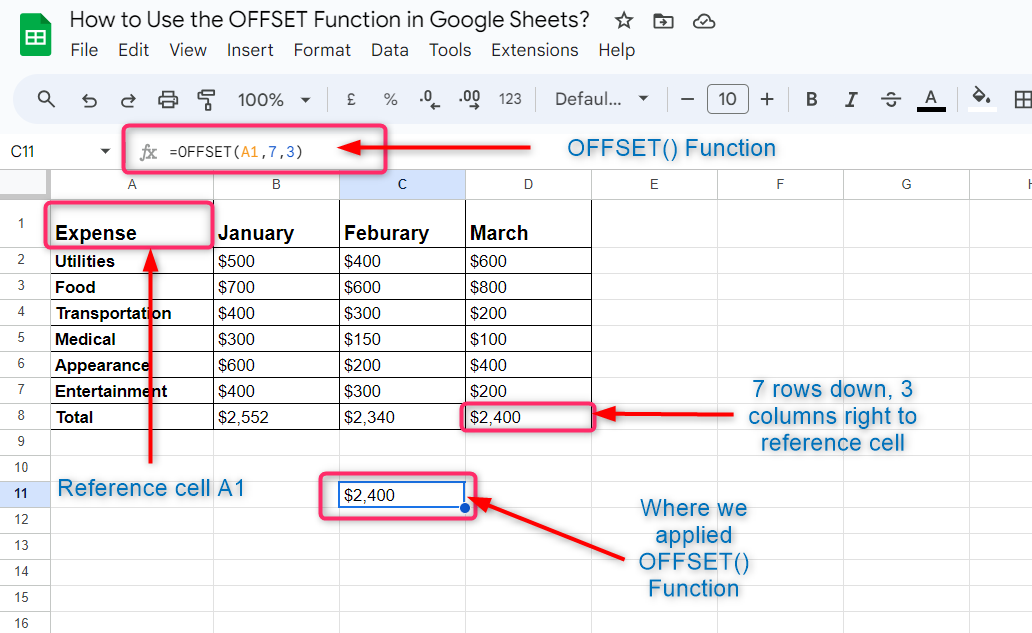This screenshot has width=1032, height=633.
Task: Toggle italic formatting
Action: coord(851,99)
